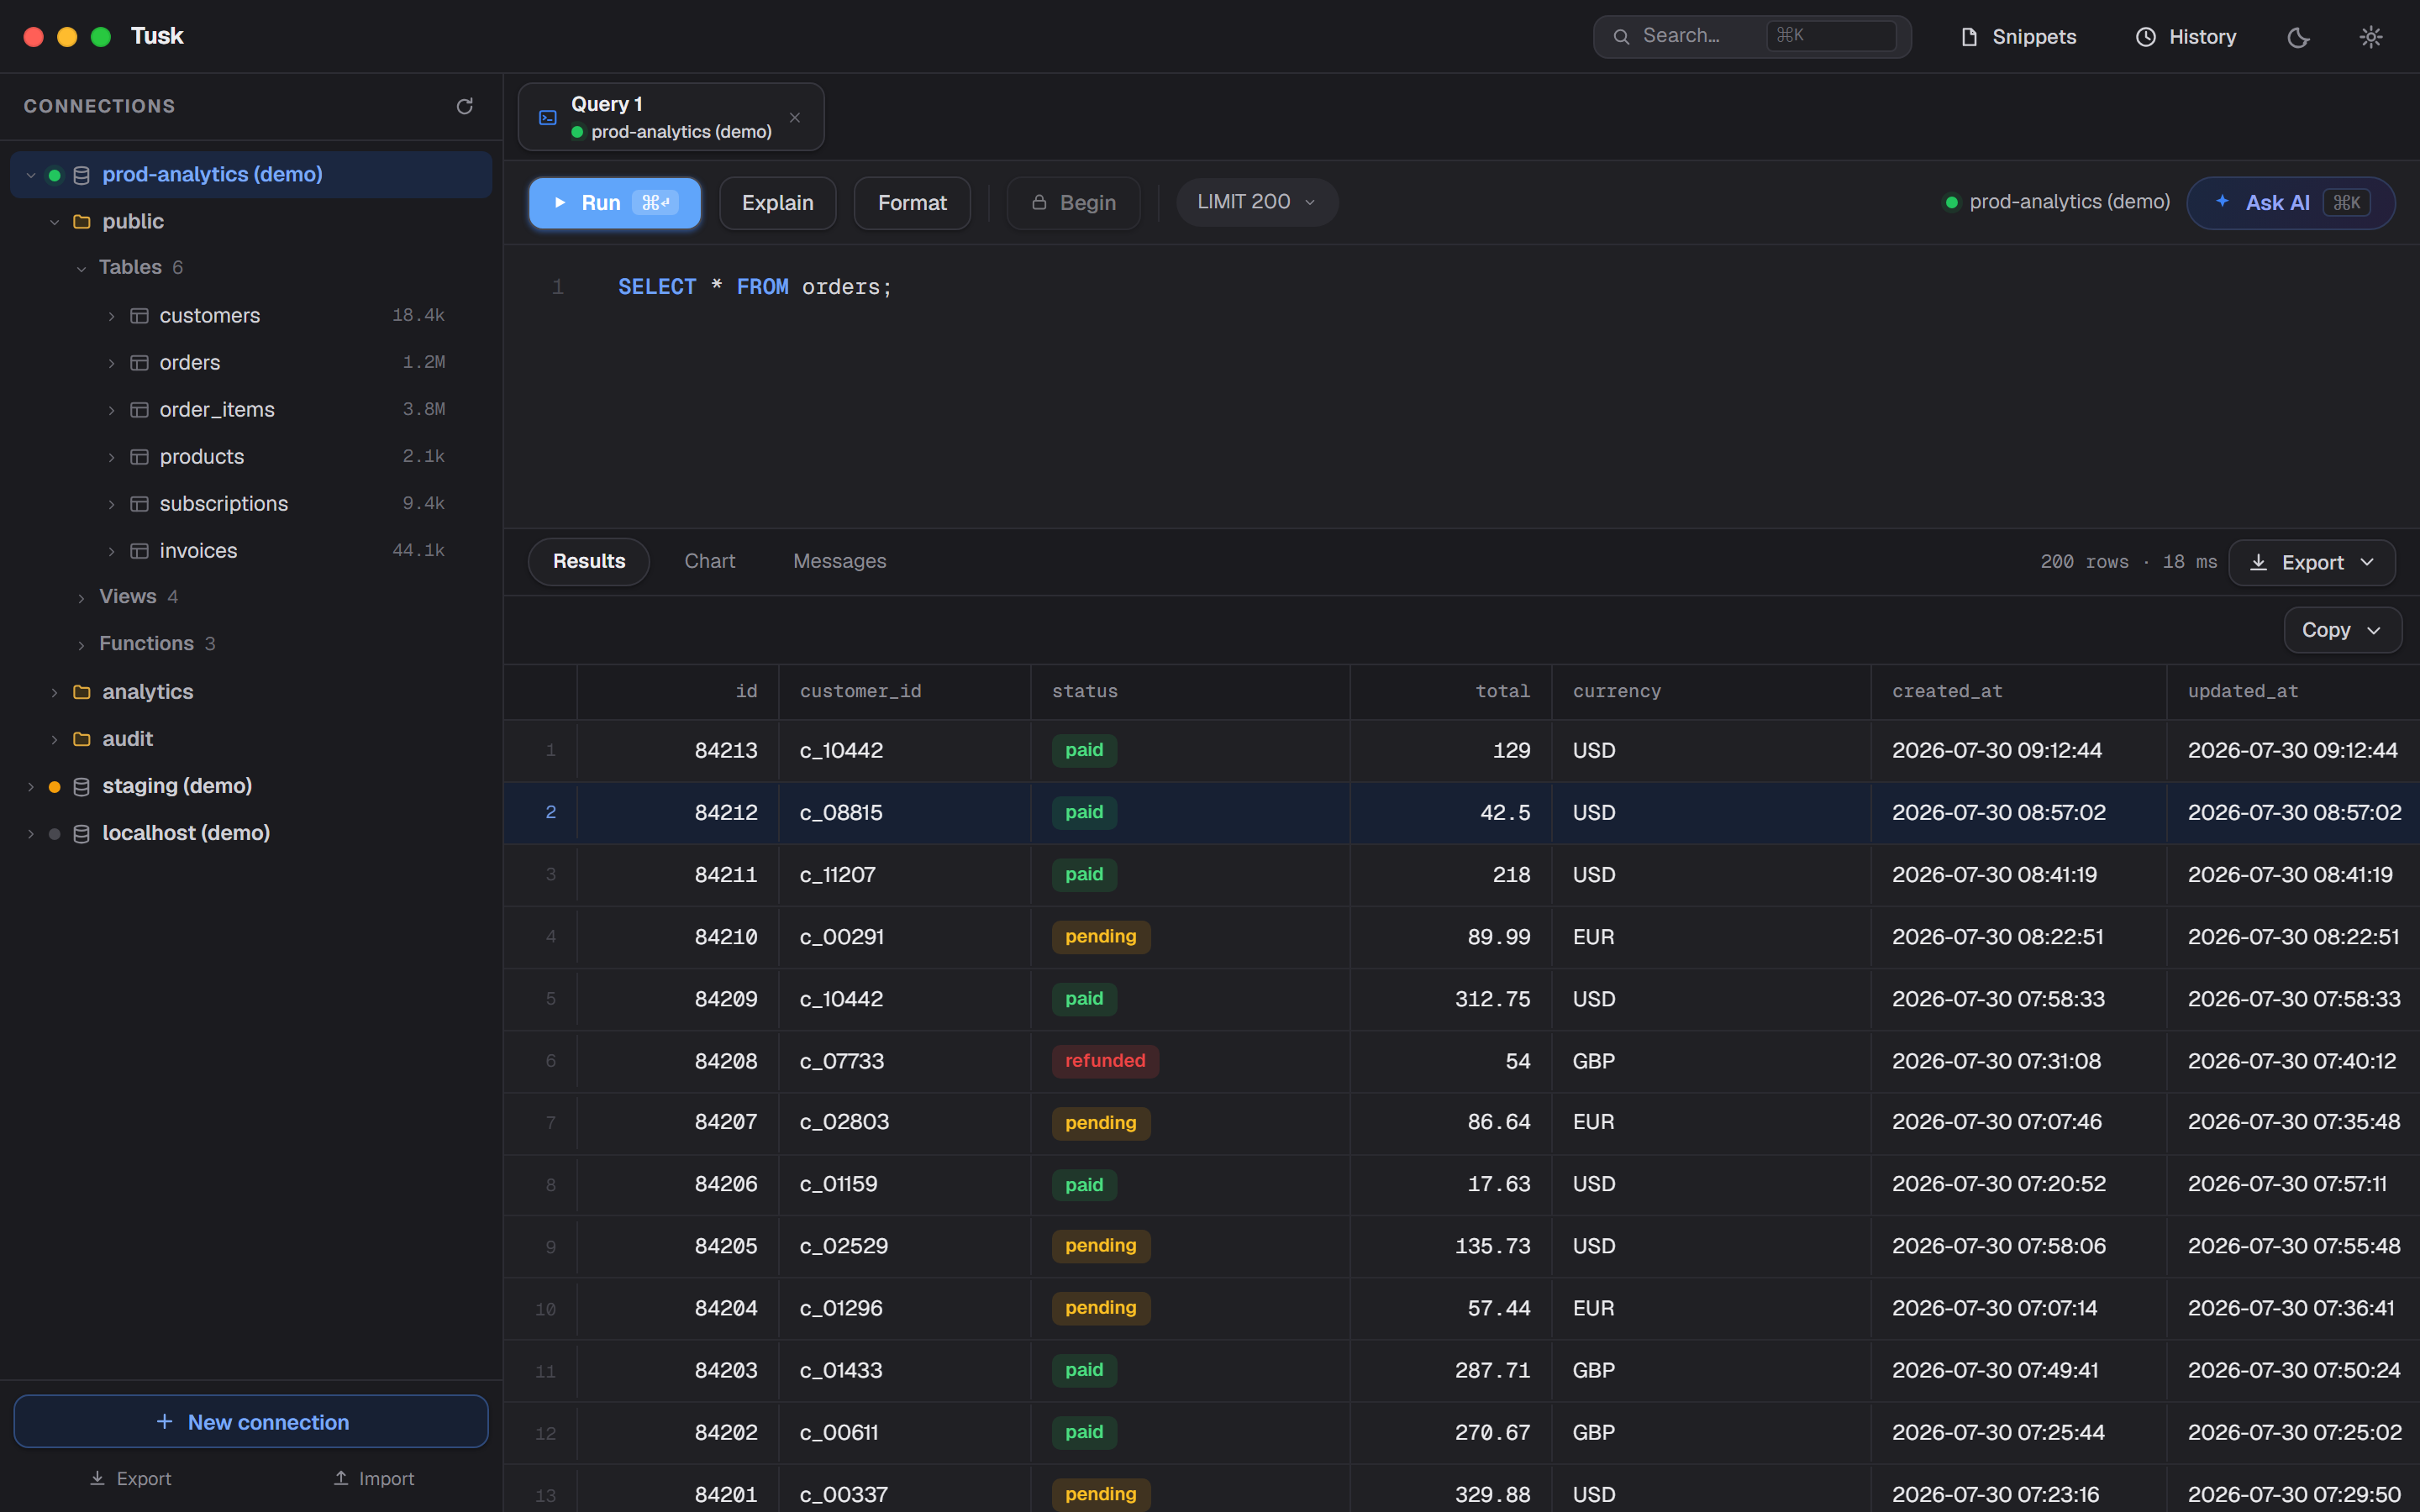Click the created_at column header

(x=2019, y=691)
